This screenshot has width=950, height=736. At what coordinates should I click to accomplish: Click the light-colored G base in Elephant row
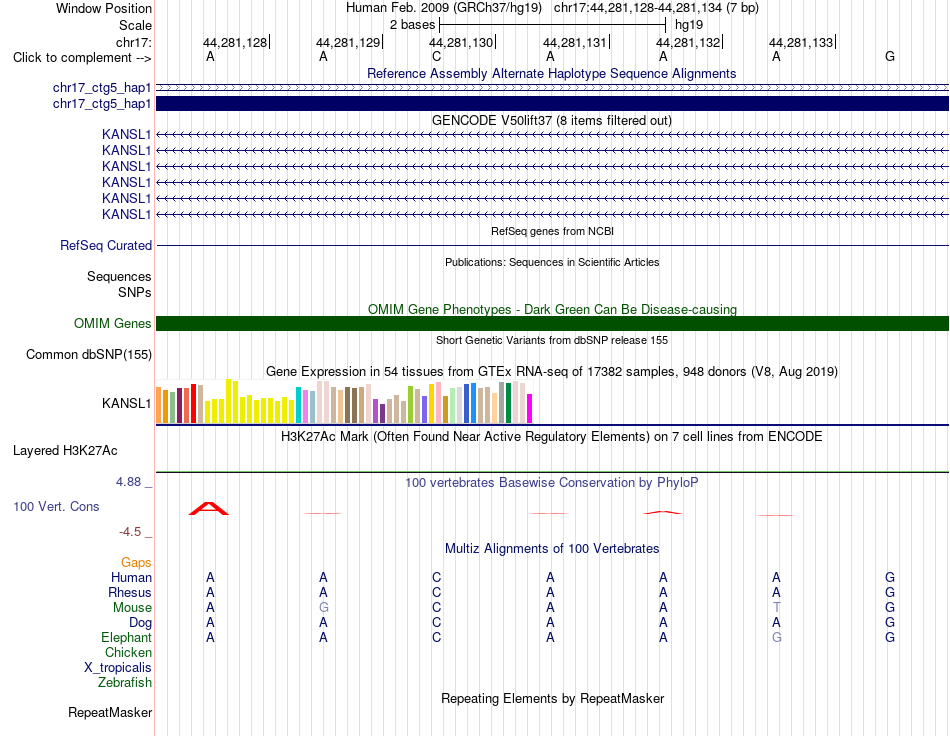tap(776, 637)
